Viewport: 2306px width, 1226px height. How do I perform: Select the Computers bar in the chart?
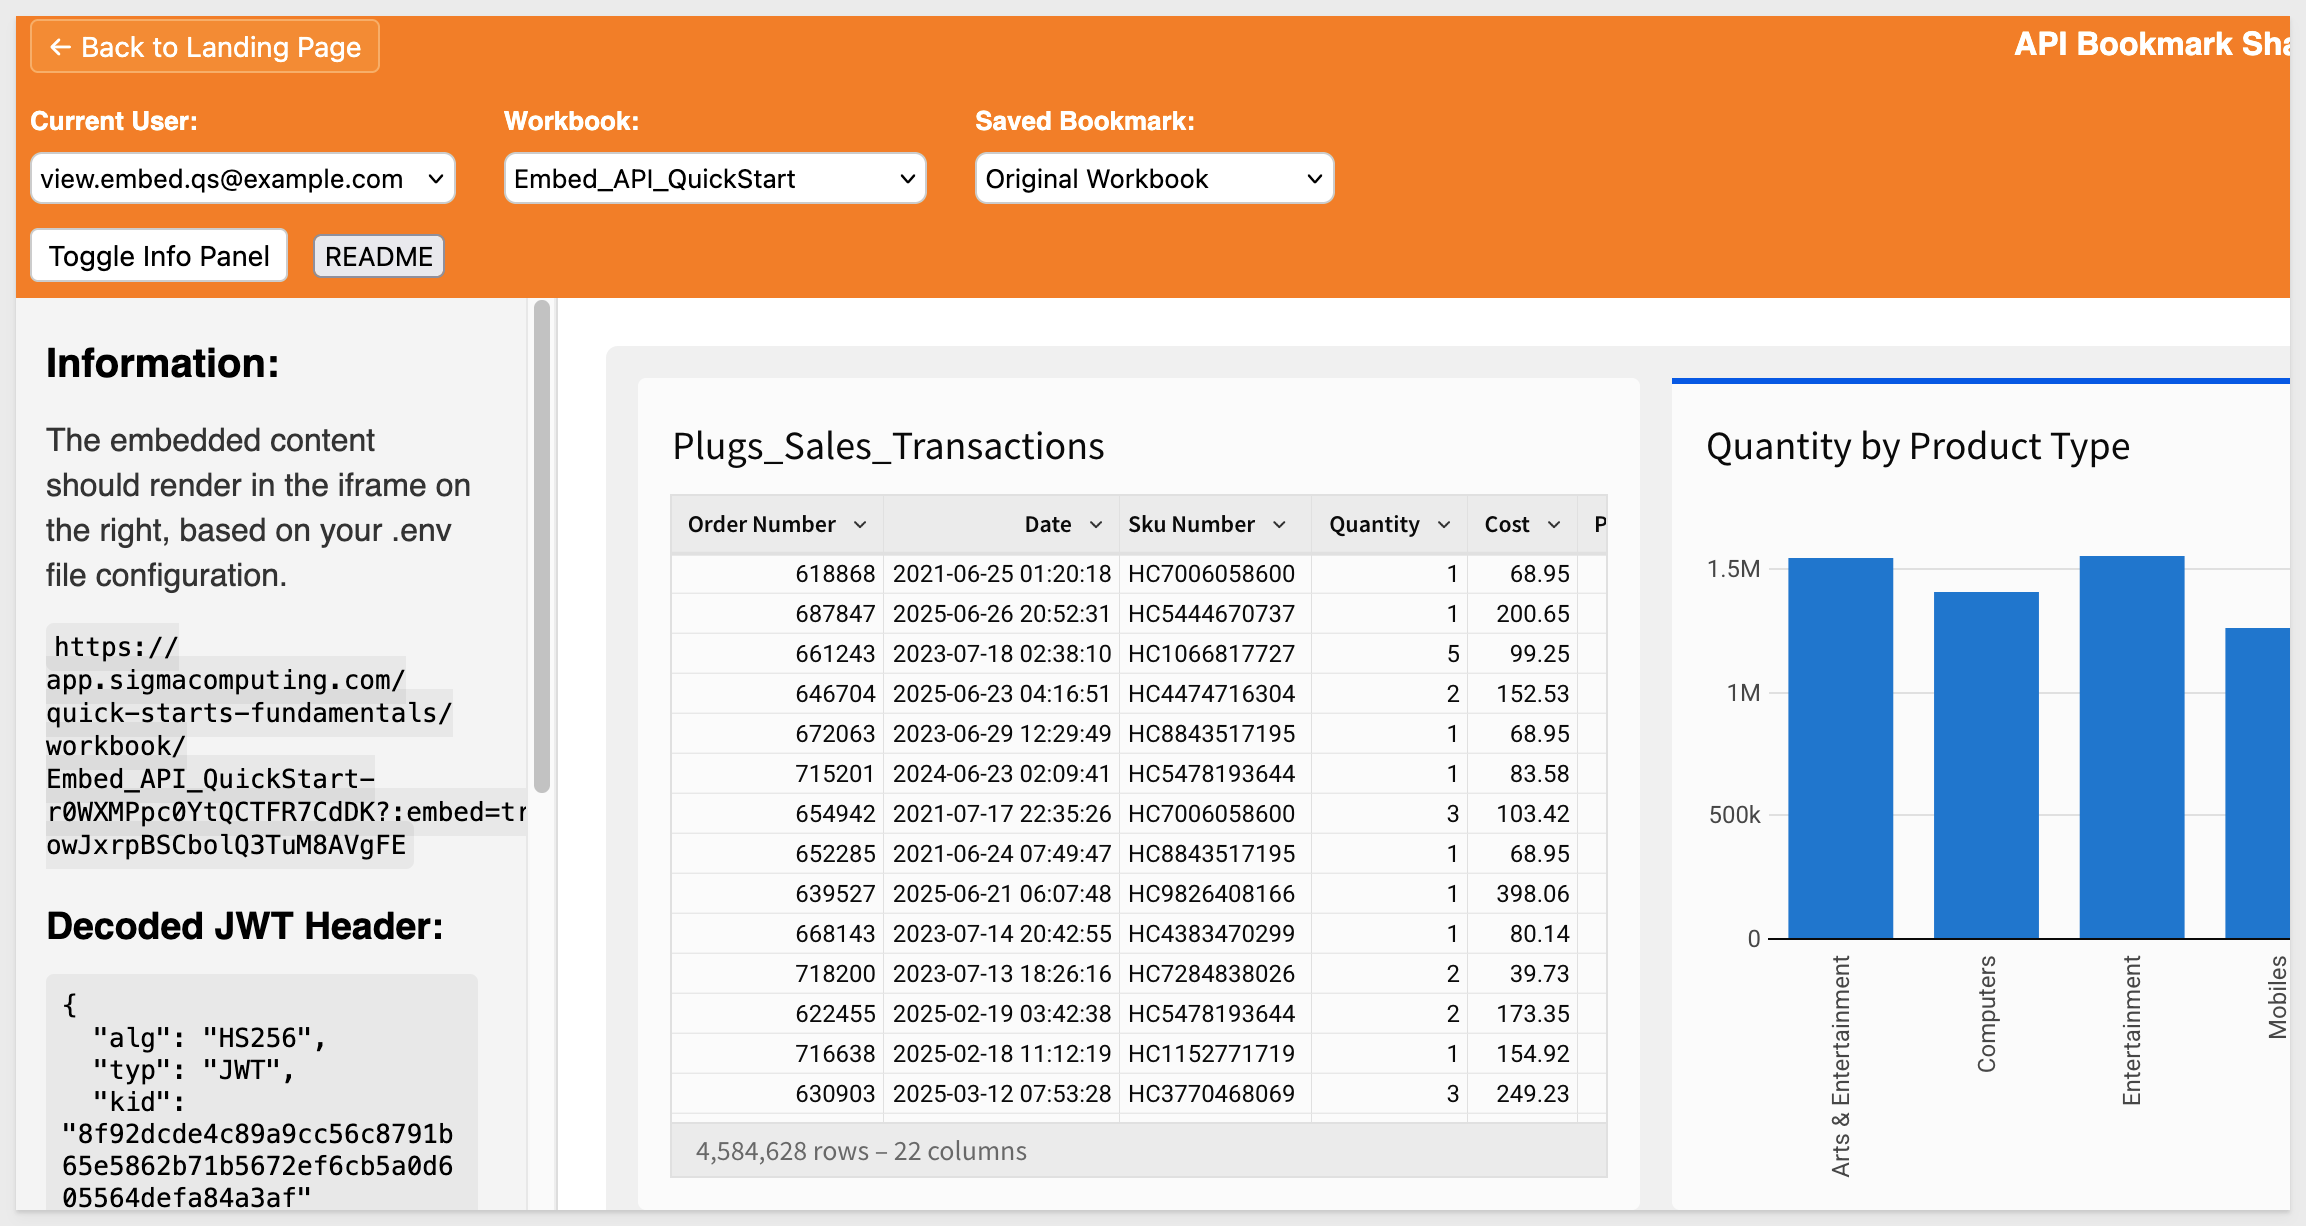[x=1986, y=765]
